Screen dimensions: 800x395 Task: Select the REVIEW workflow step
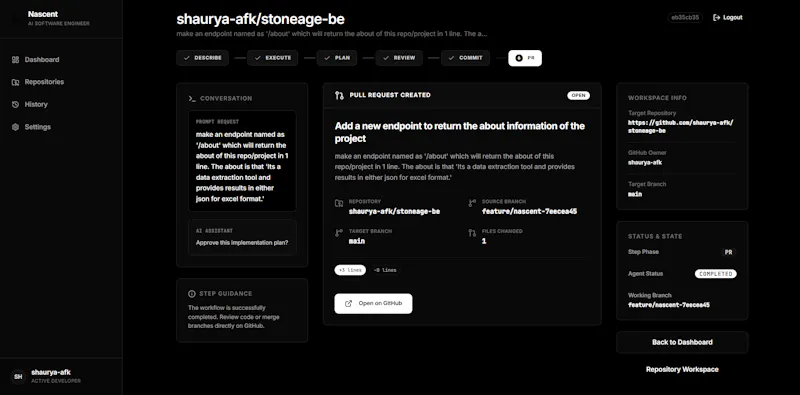click(399, 58)
